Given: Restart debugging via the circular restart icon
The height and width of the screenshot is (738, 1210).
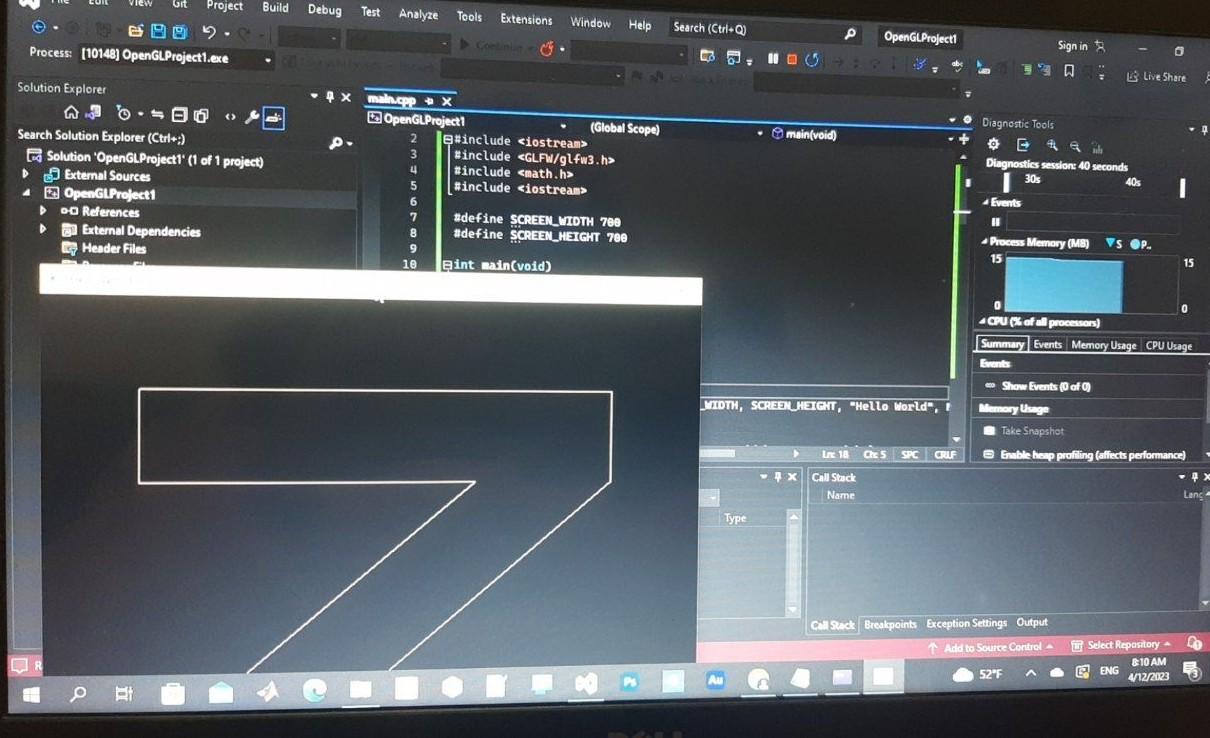Looking at the screenshot, I should pyautogui.click(x=811, y=58).
